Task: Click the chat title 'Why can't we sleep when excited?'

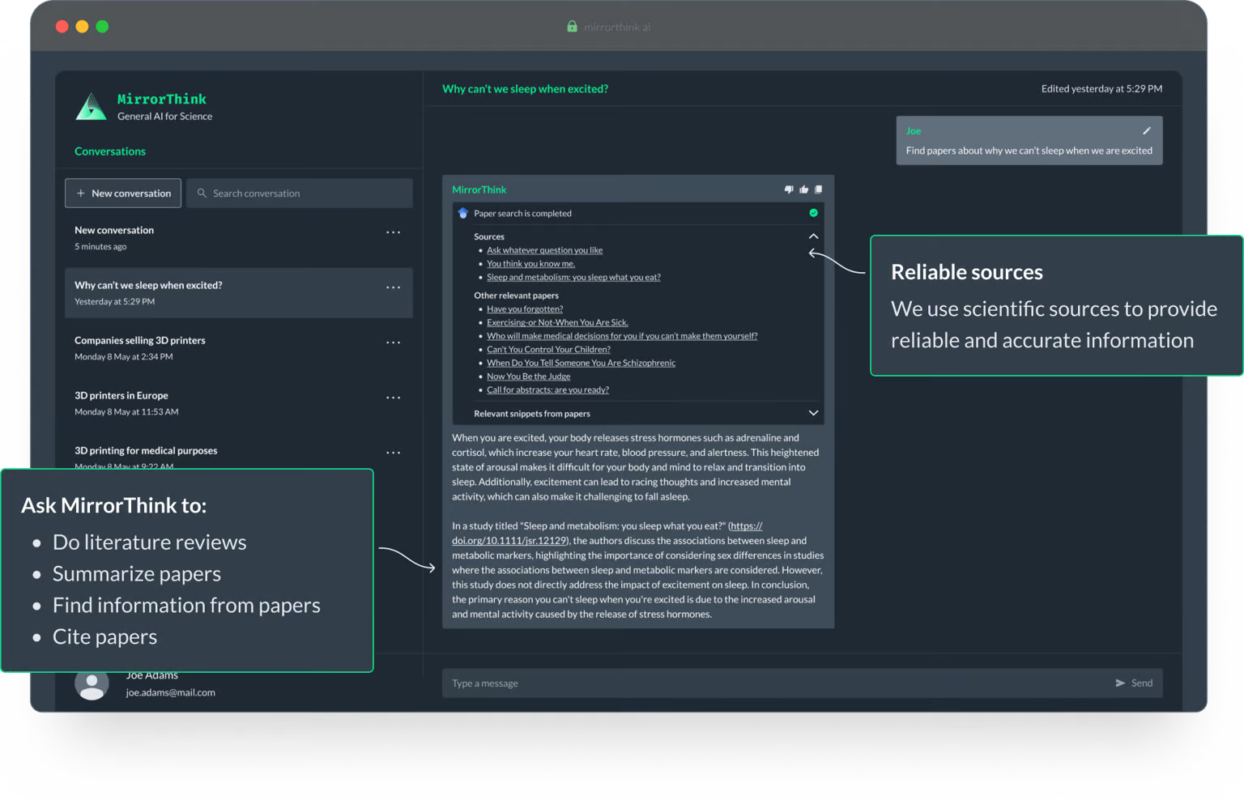Action: 525,89
